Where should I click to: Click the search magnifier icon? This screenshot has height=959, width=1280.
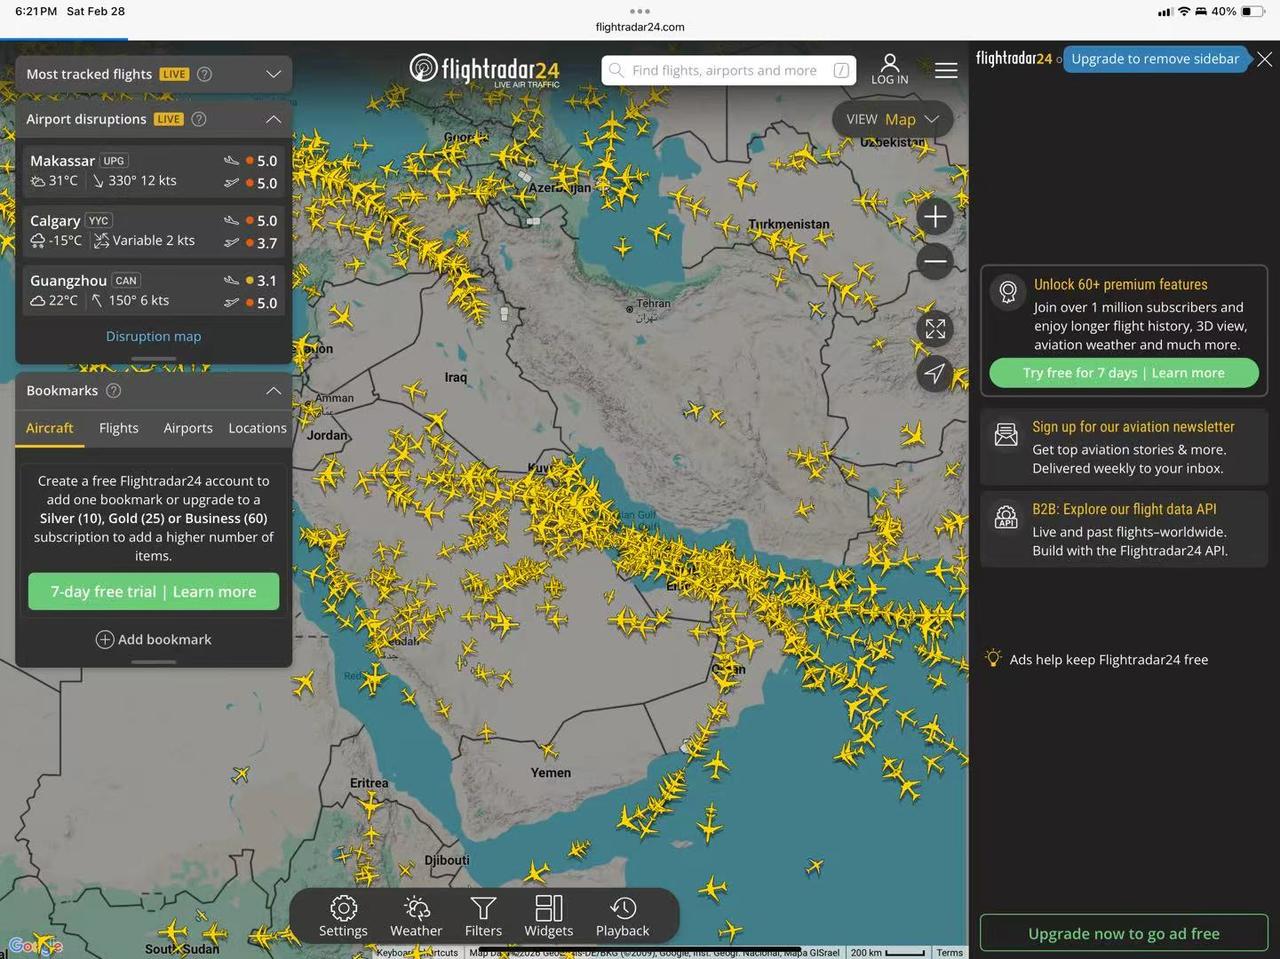click(x=617, y=70)
